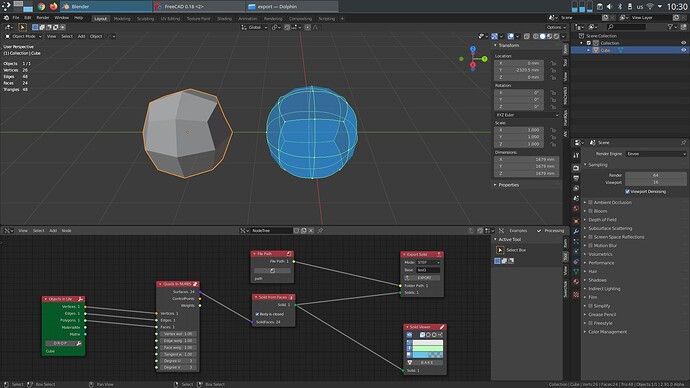Enable Bloom checkbox

[591, 211]
